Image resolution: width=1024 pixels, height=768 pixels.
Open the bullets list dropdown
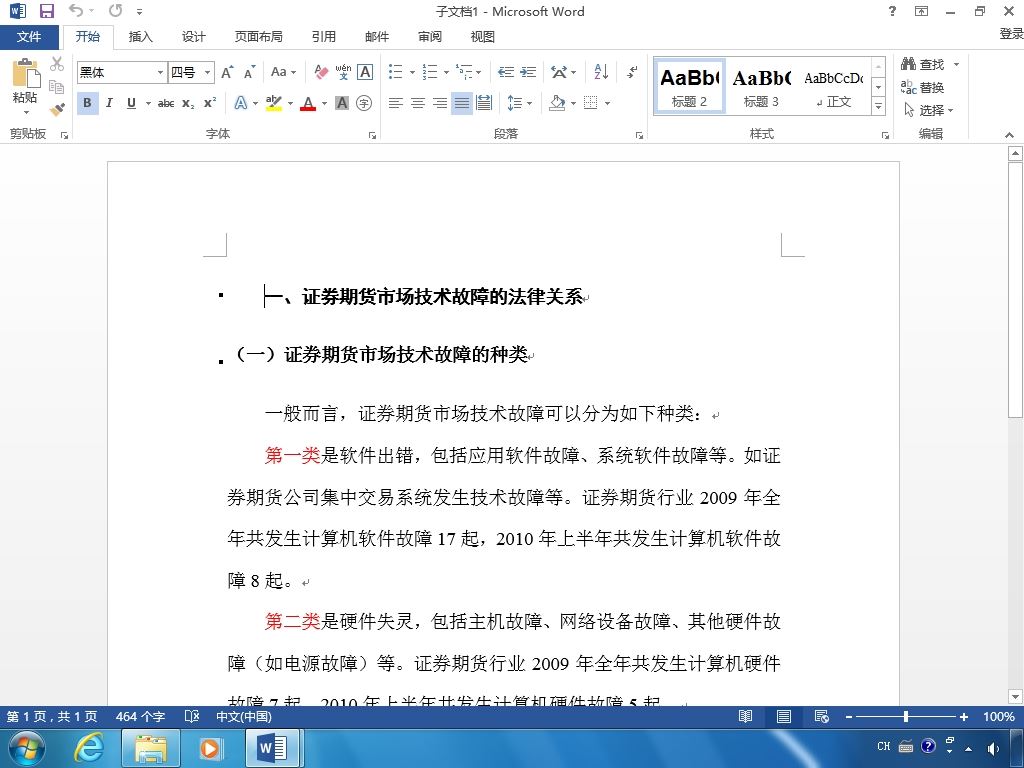coord(412,72)
